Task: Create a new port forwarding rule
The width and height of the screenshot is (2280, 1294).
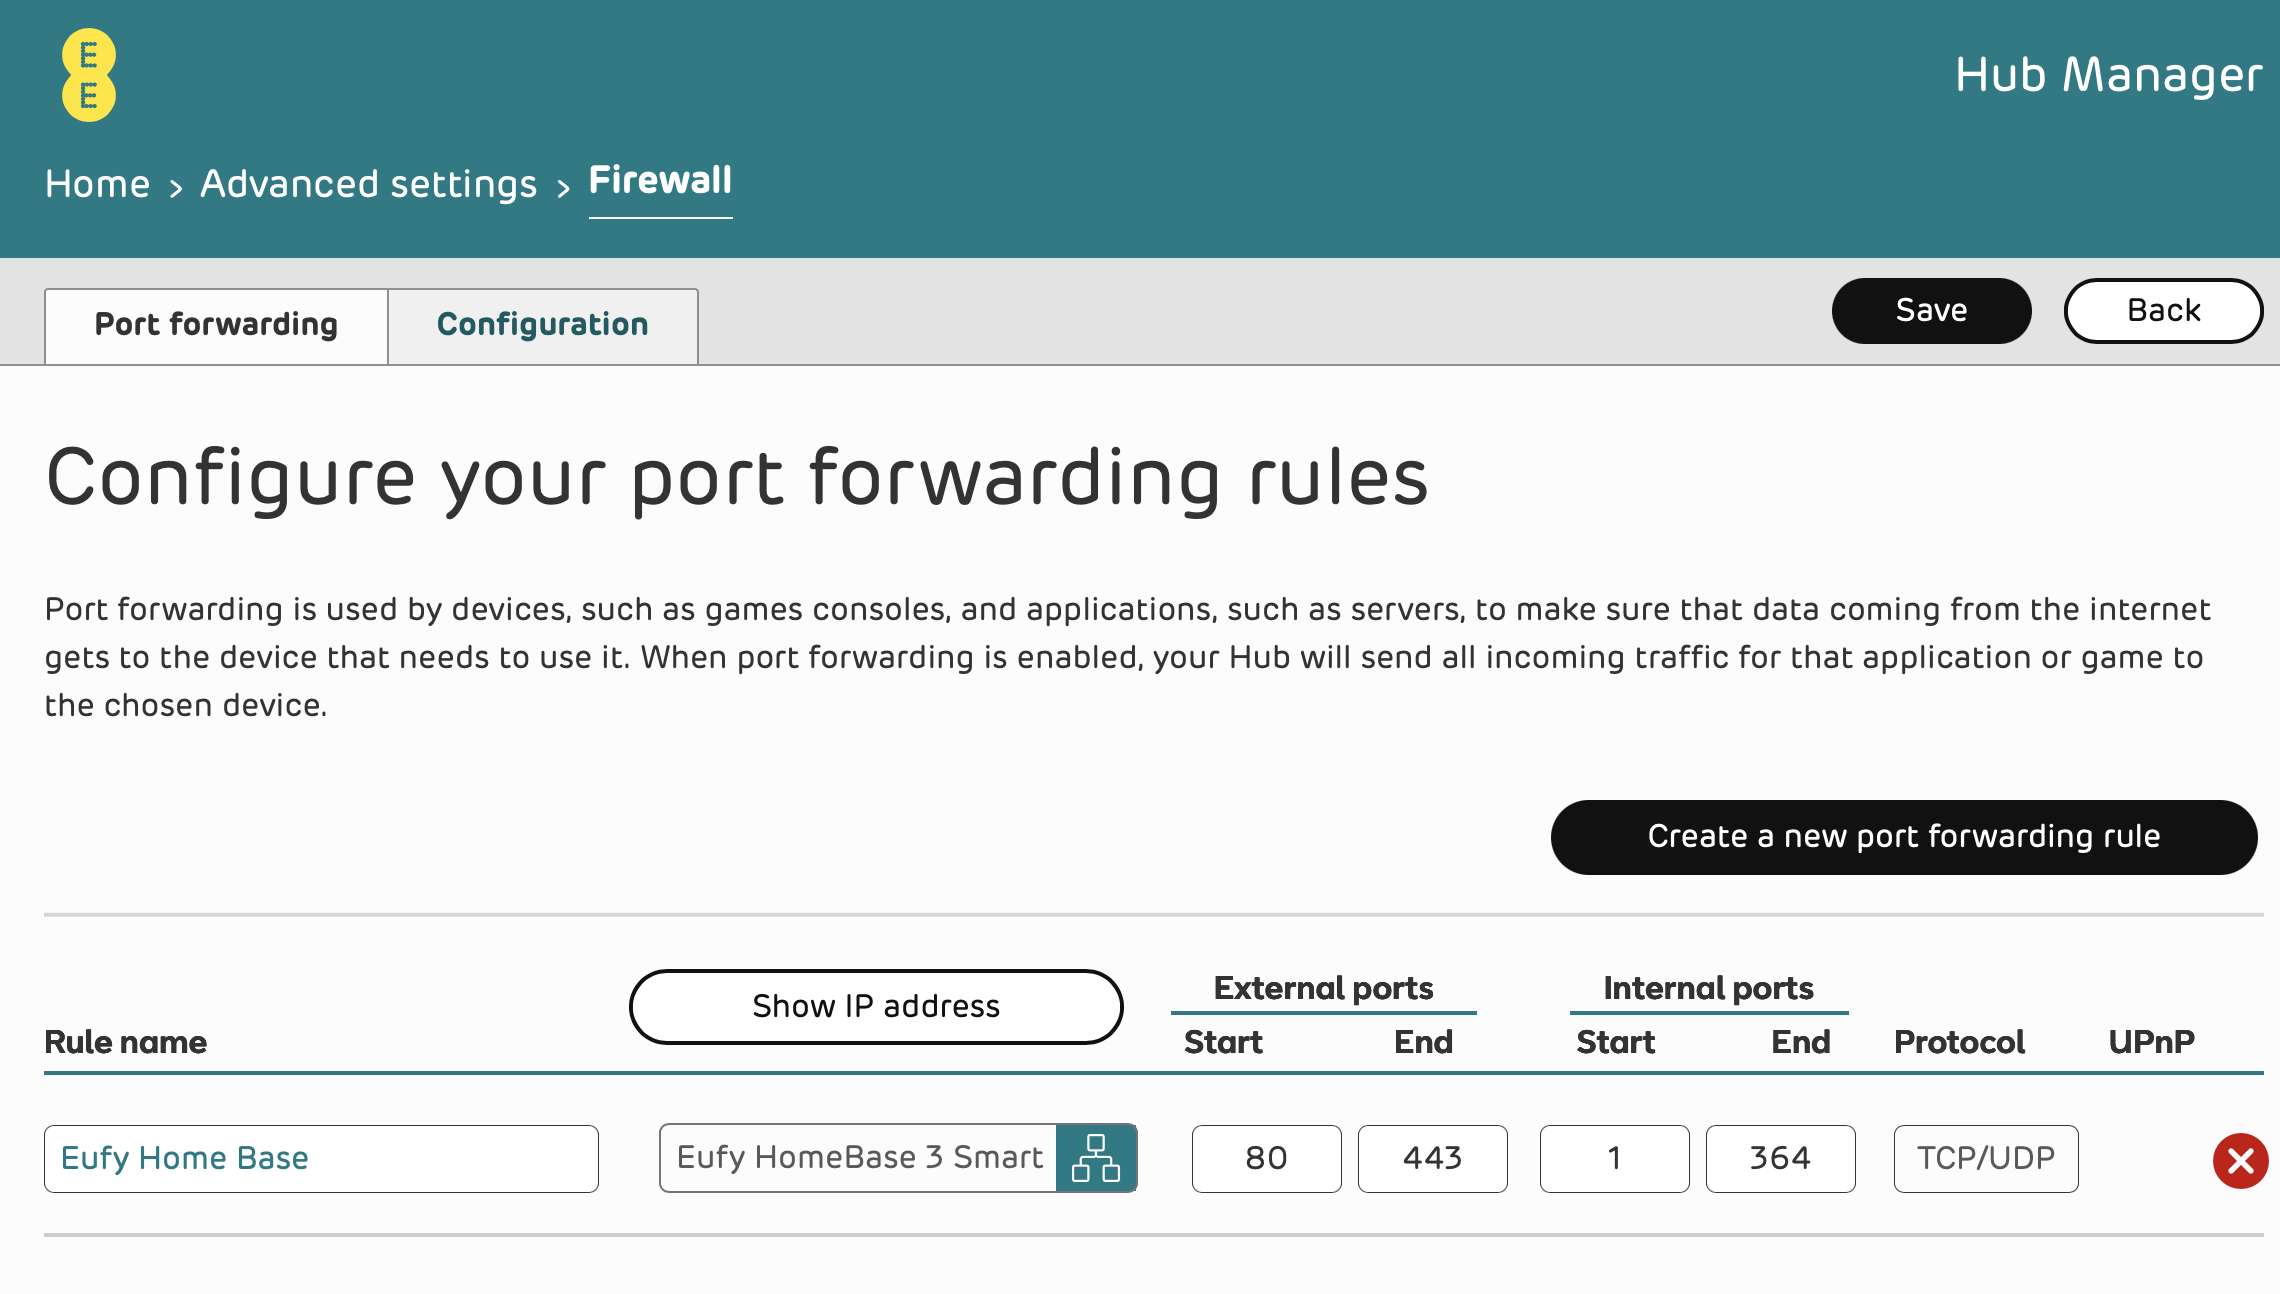Action: click(1904, 837)
